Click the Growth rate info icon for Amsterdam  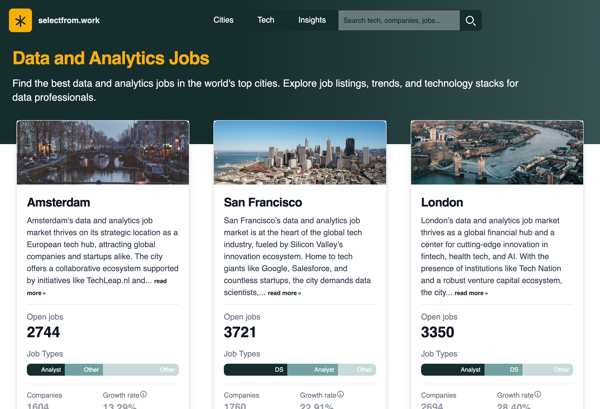tap(143, 395)
